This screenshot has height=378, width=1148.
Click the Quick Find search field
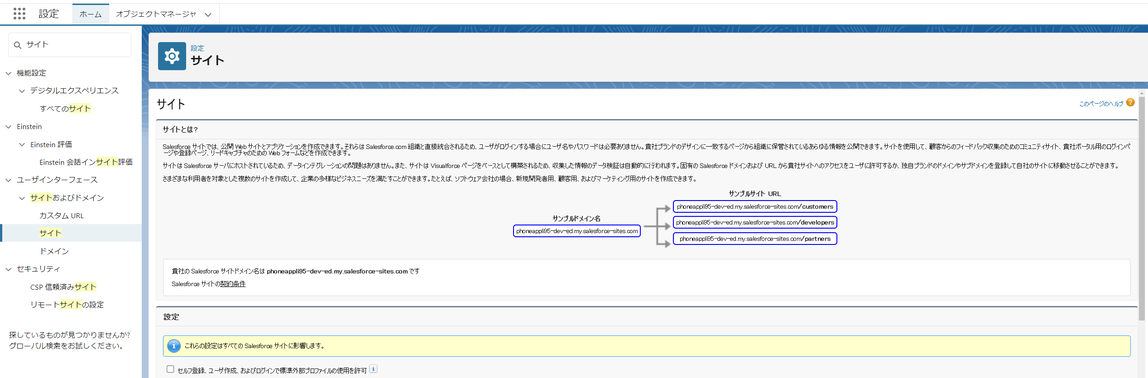tap(70, 45)
